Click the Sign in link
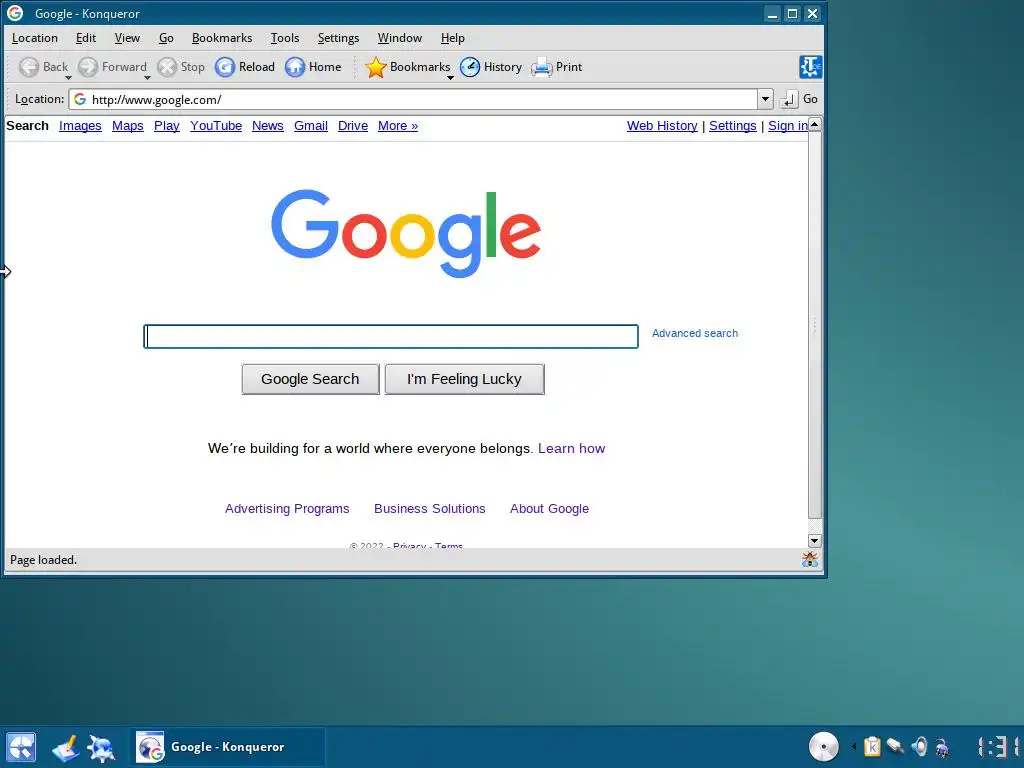Screen dimensions: 1024x768 [788, 126]
